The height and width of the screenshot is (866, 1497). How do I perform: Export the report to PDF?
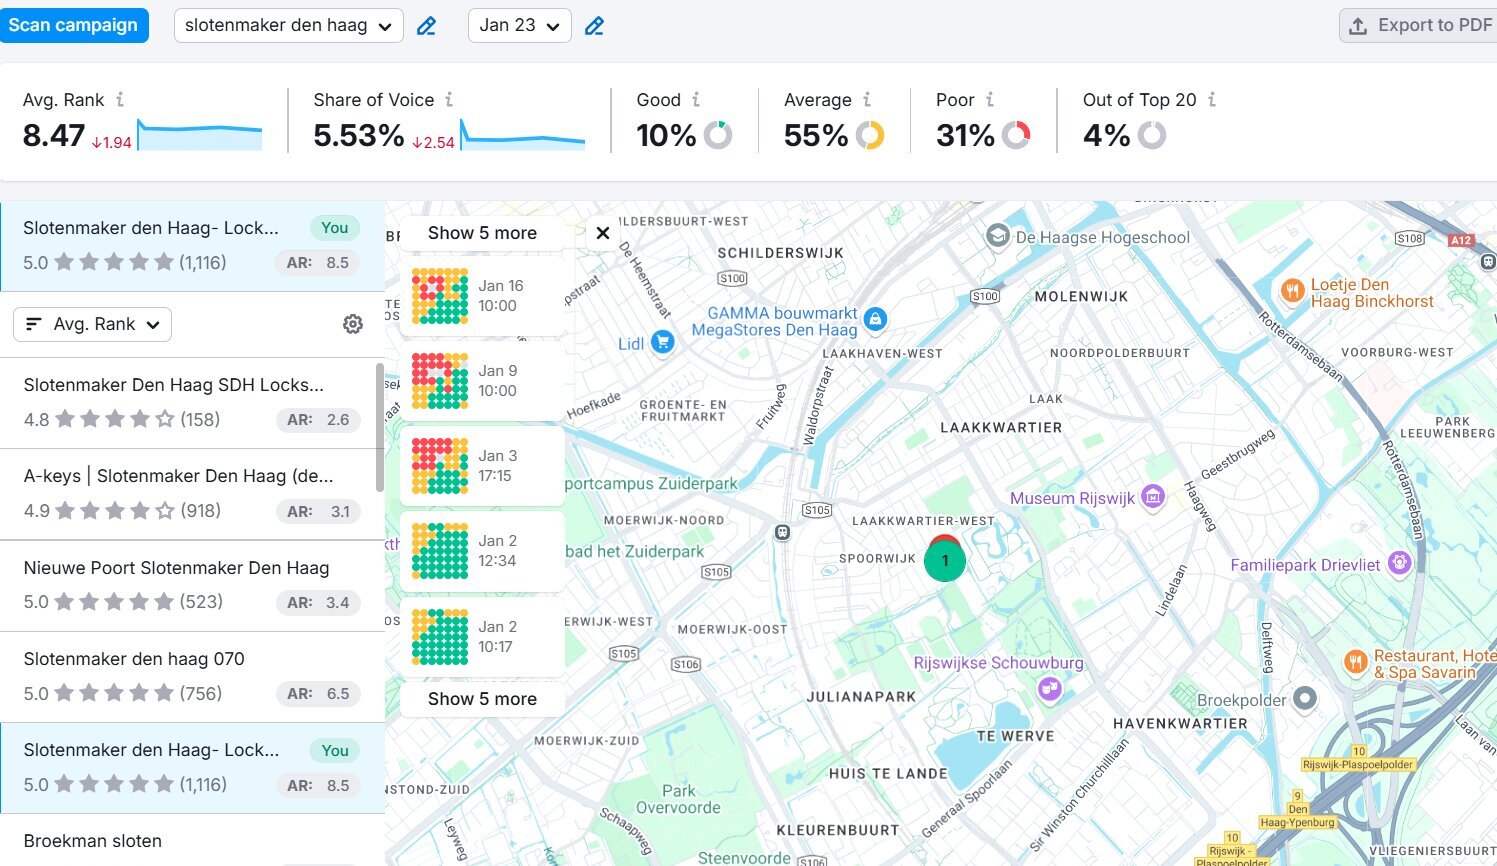pyautogui.click(x=1418, y=25)
